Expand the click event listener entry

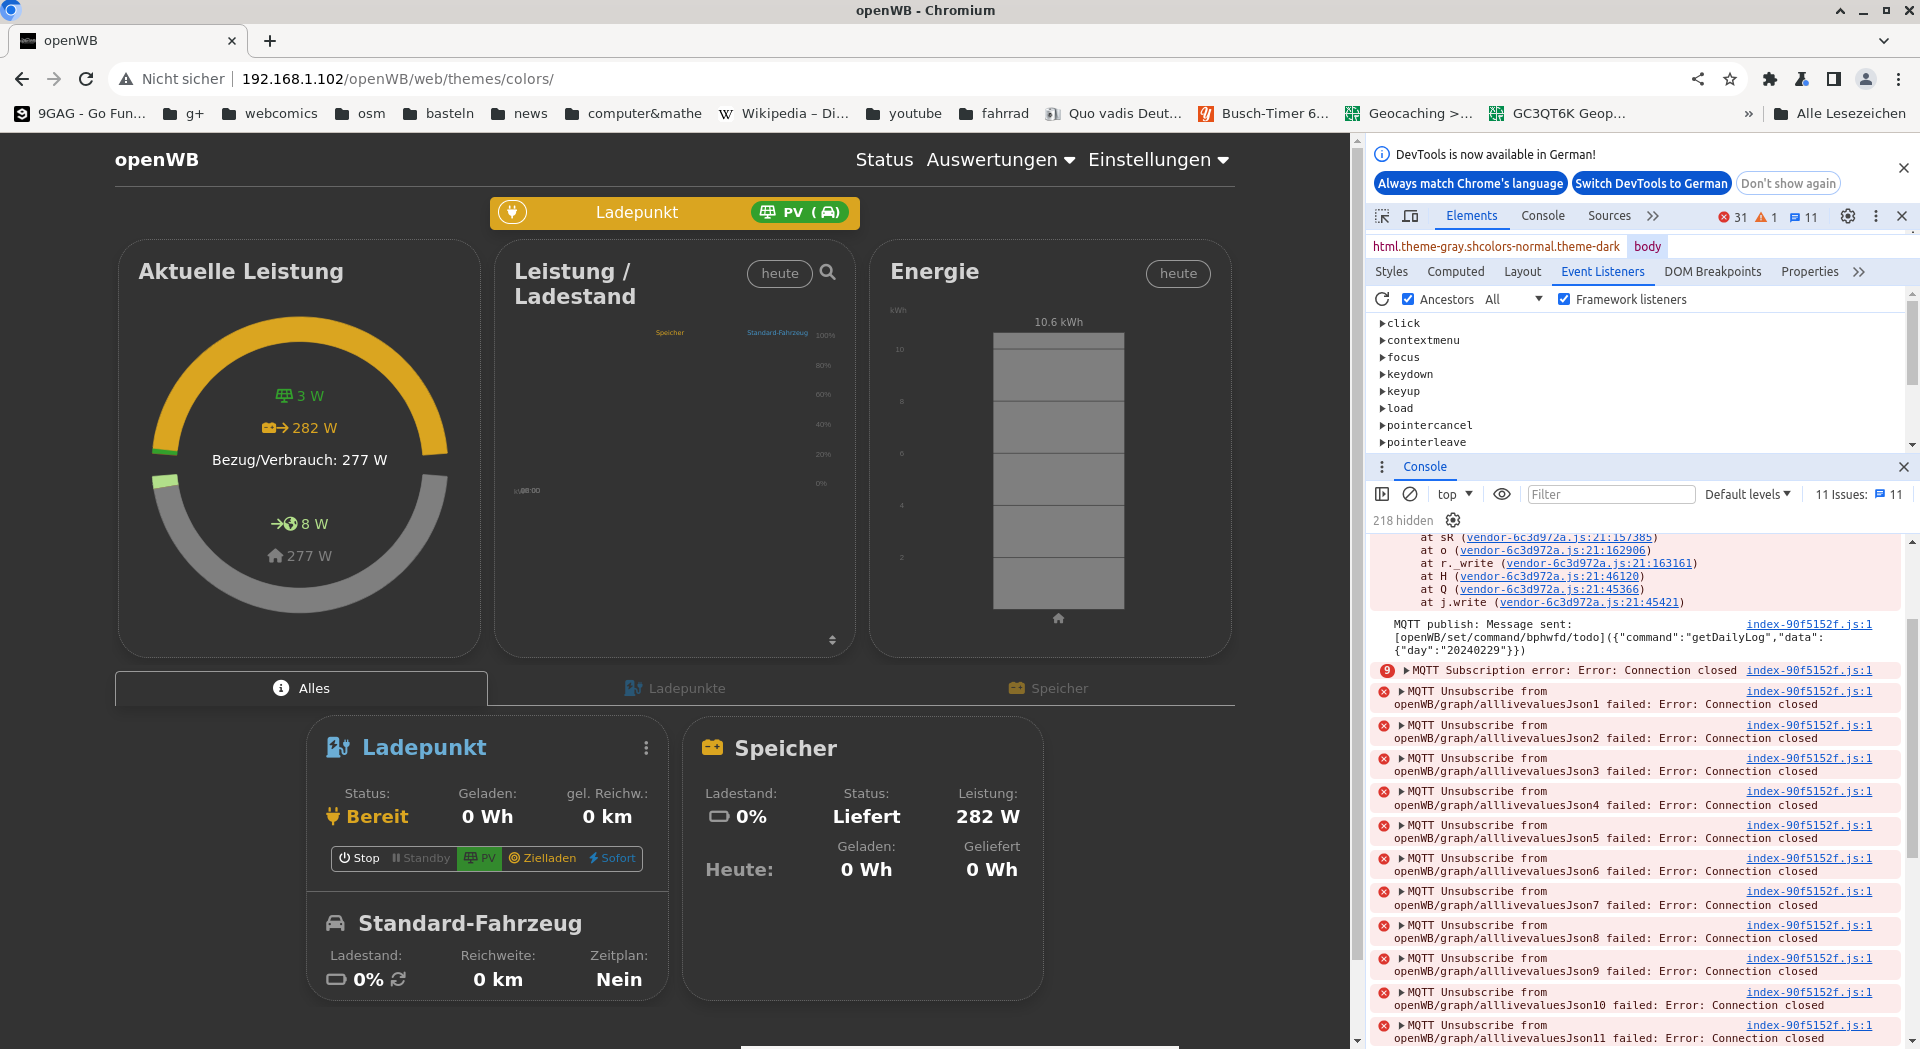pos(1382,323)
